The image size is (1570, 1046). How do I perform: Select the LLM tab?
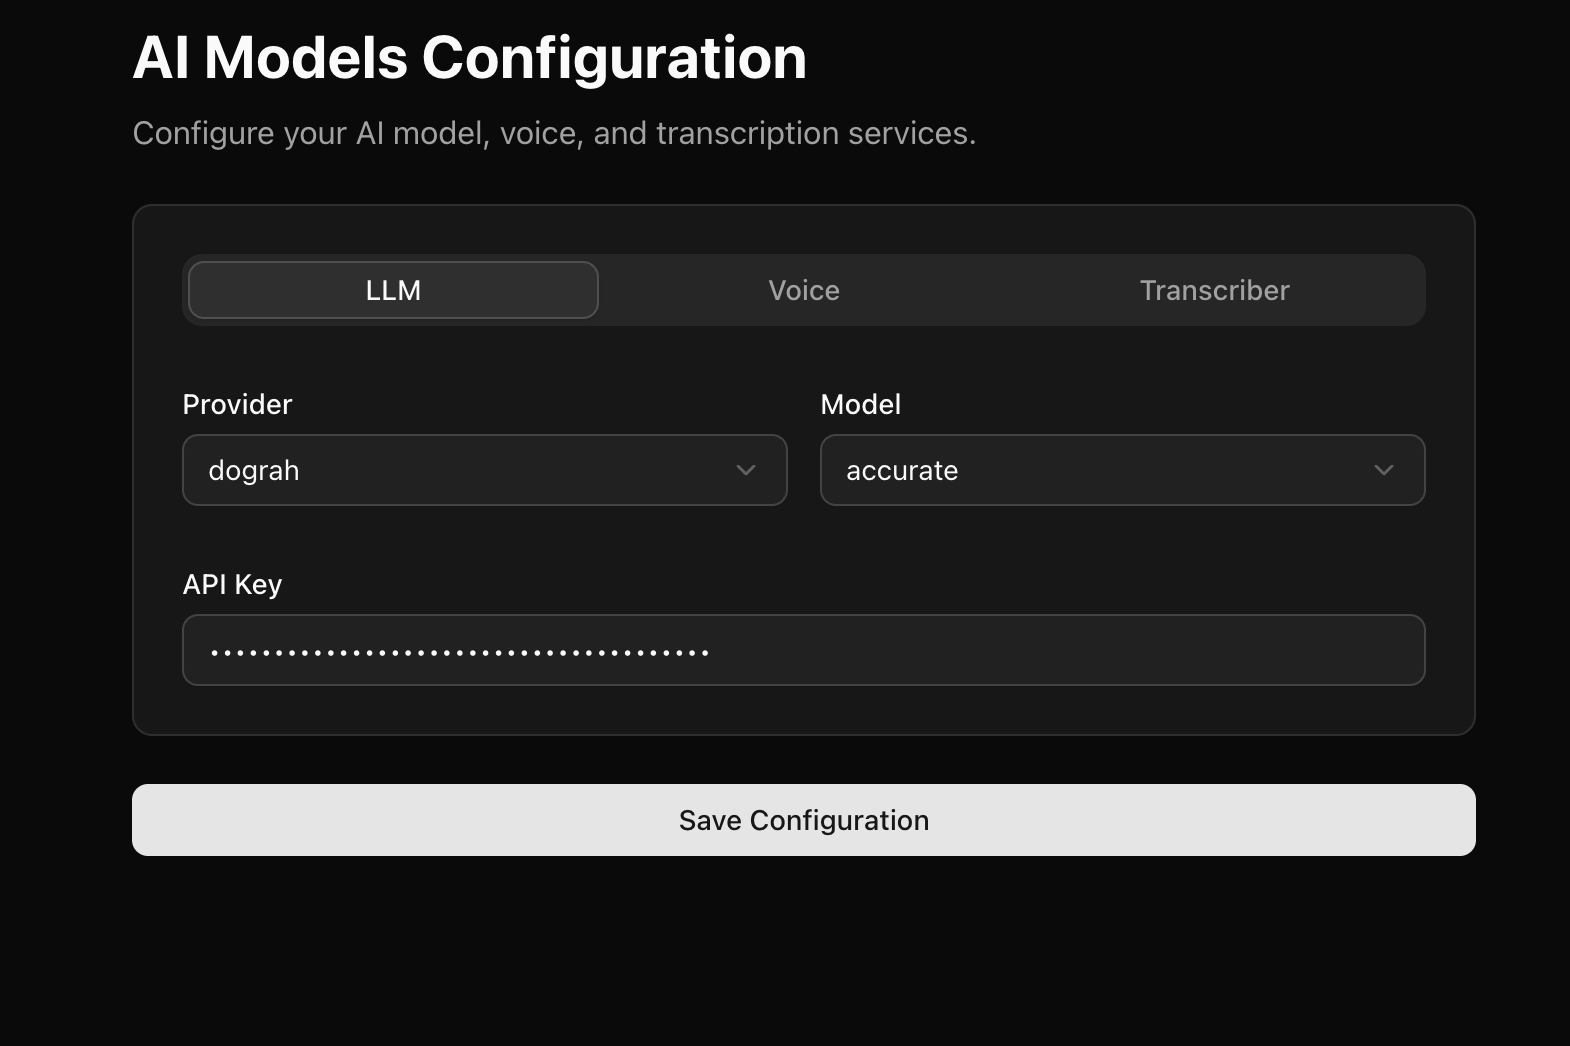click(391, 290)
